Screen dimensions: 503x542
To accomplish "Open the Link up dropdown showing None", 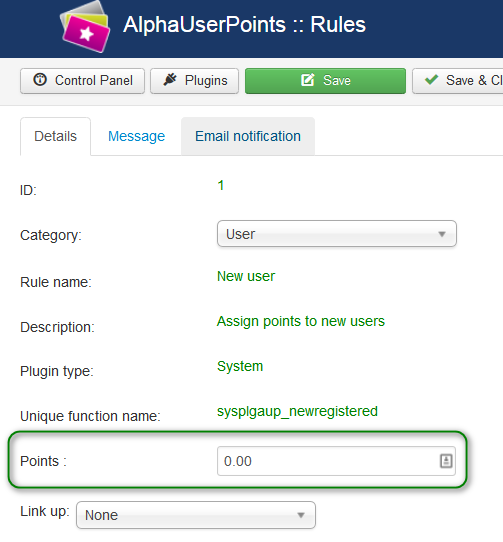I will point(196,515).
